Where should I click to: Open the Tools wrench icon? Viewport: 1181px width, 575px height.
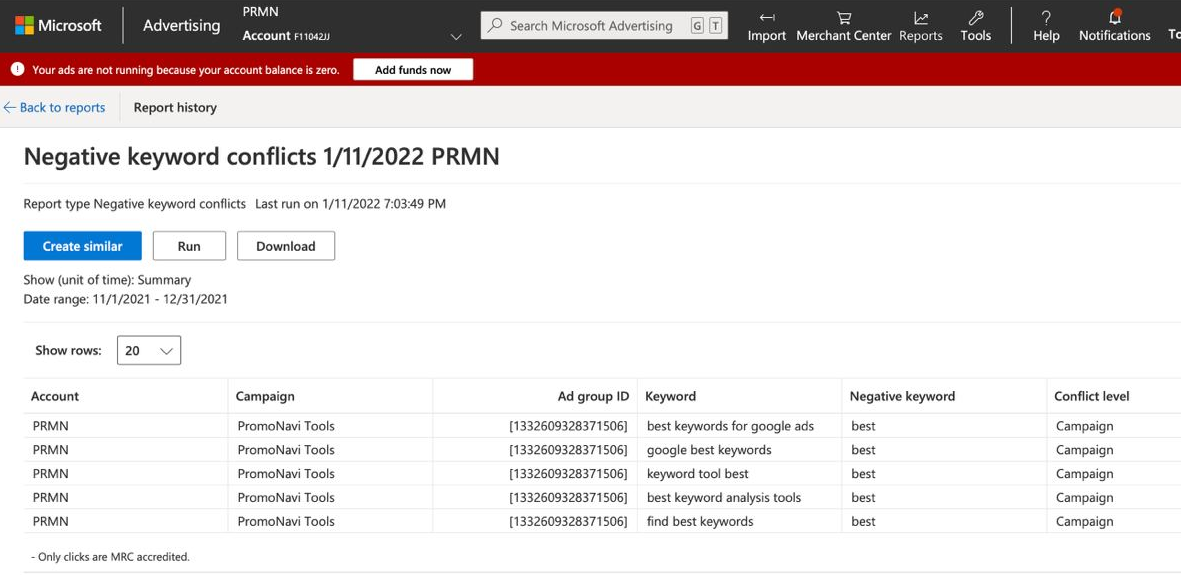tap(975, 17)
